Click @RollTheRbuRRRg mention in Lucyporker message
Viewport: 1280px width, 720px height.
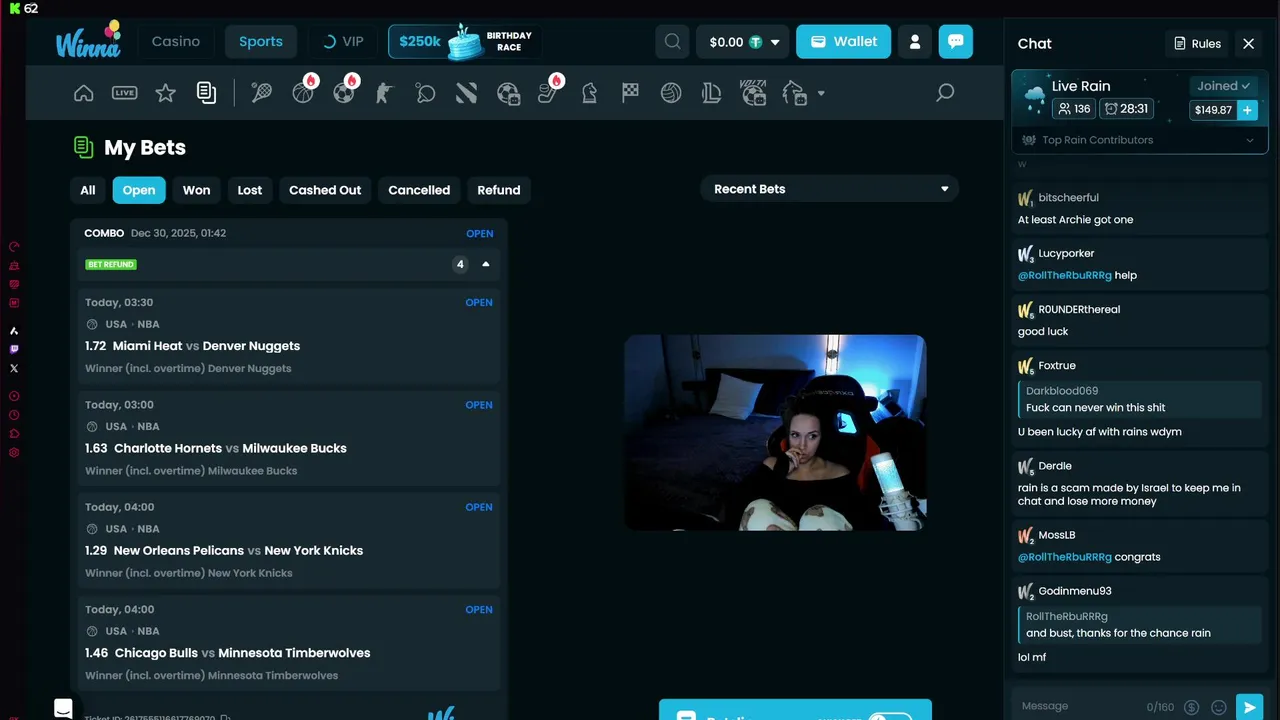tap(1064, 275)
